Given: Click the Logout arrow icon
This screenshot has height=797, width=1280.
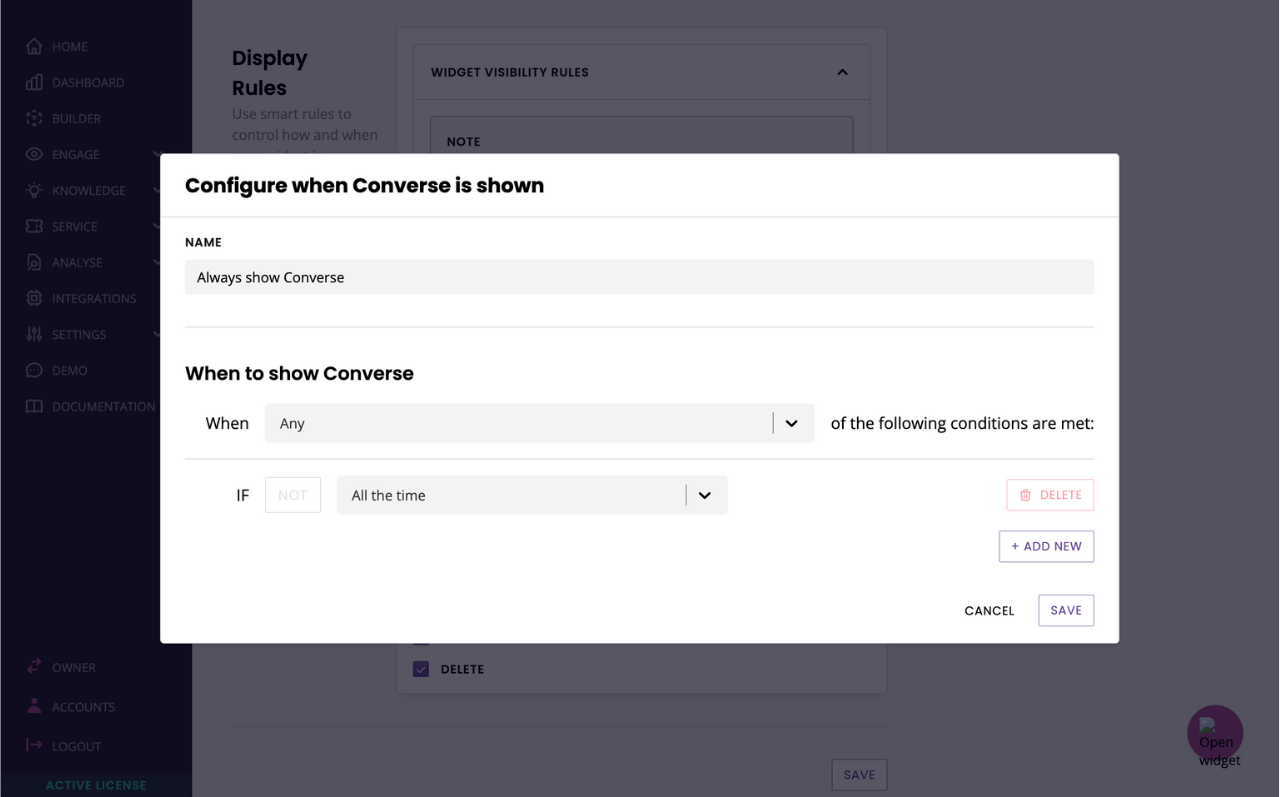Looking at the screenshot, I should [34, 745].
